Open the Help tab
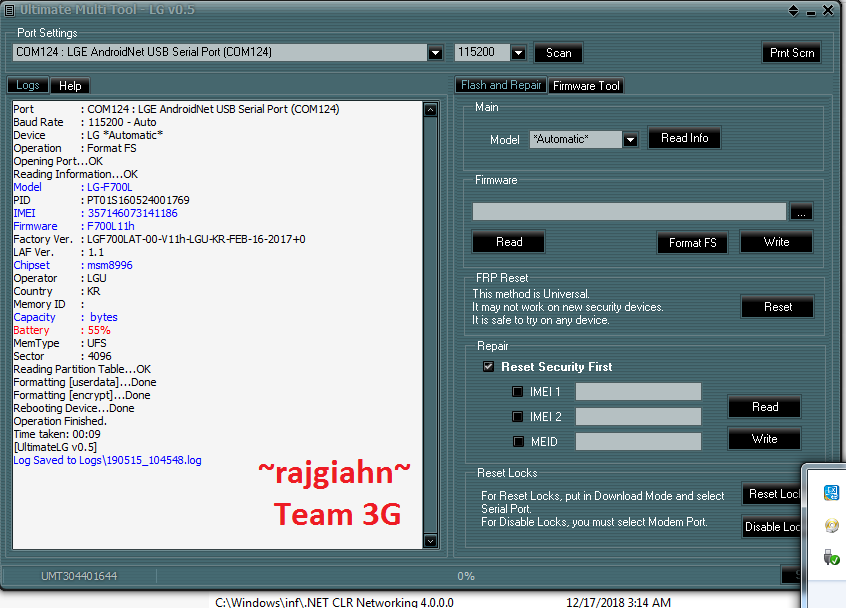Screen dimensions: 846x608 click(70, 86)
